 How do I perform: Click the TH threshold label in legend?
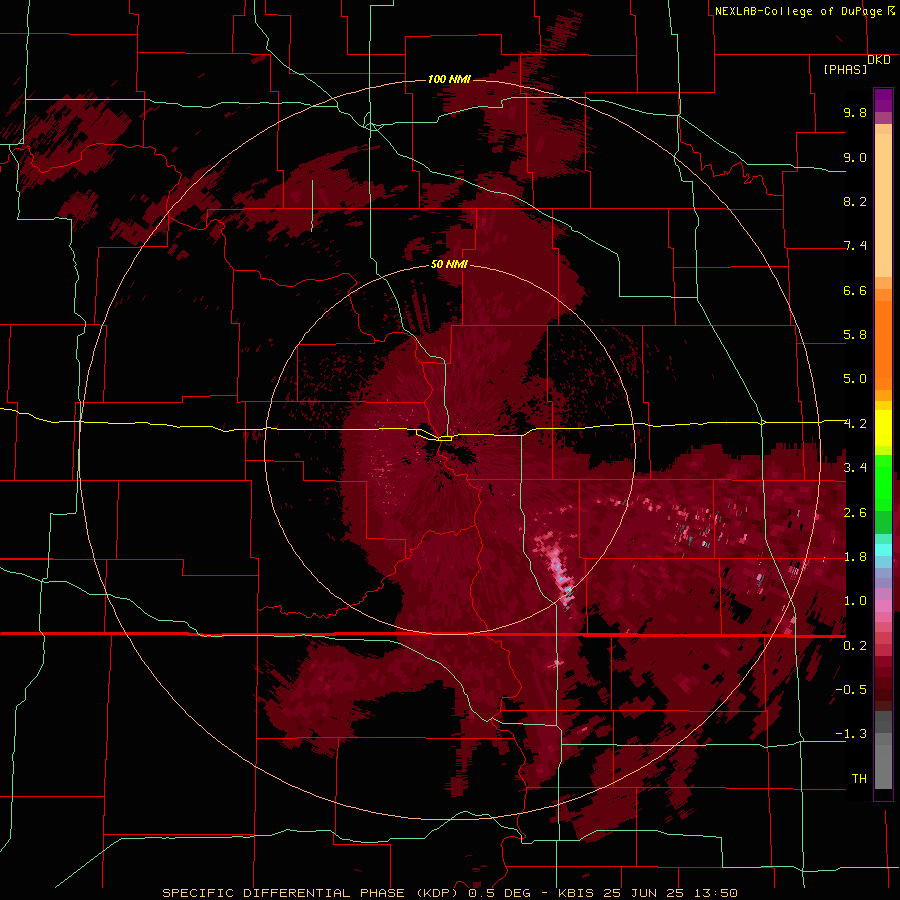(x=859, y=779)
